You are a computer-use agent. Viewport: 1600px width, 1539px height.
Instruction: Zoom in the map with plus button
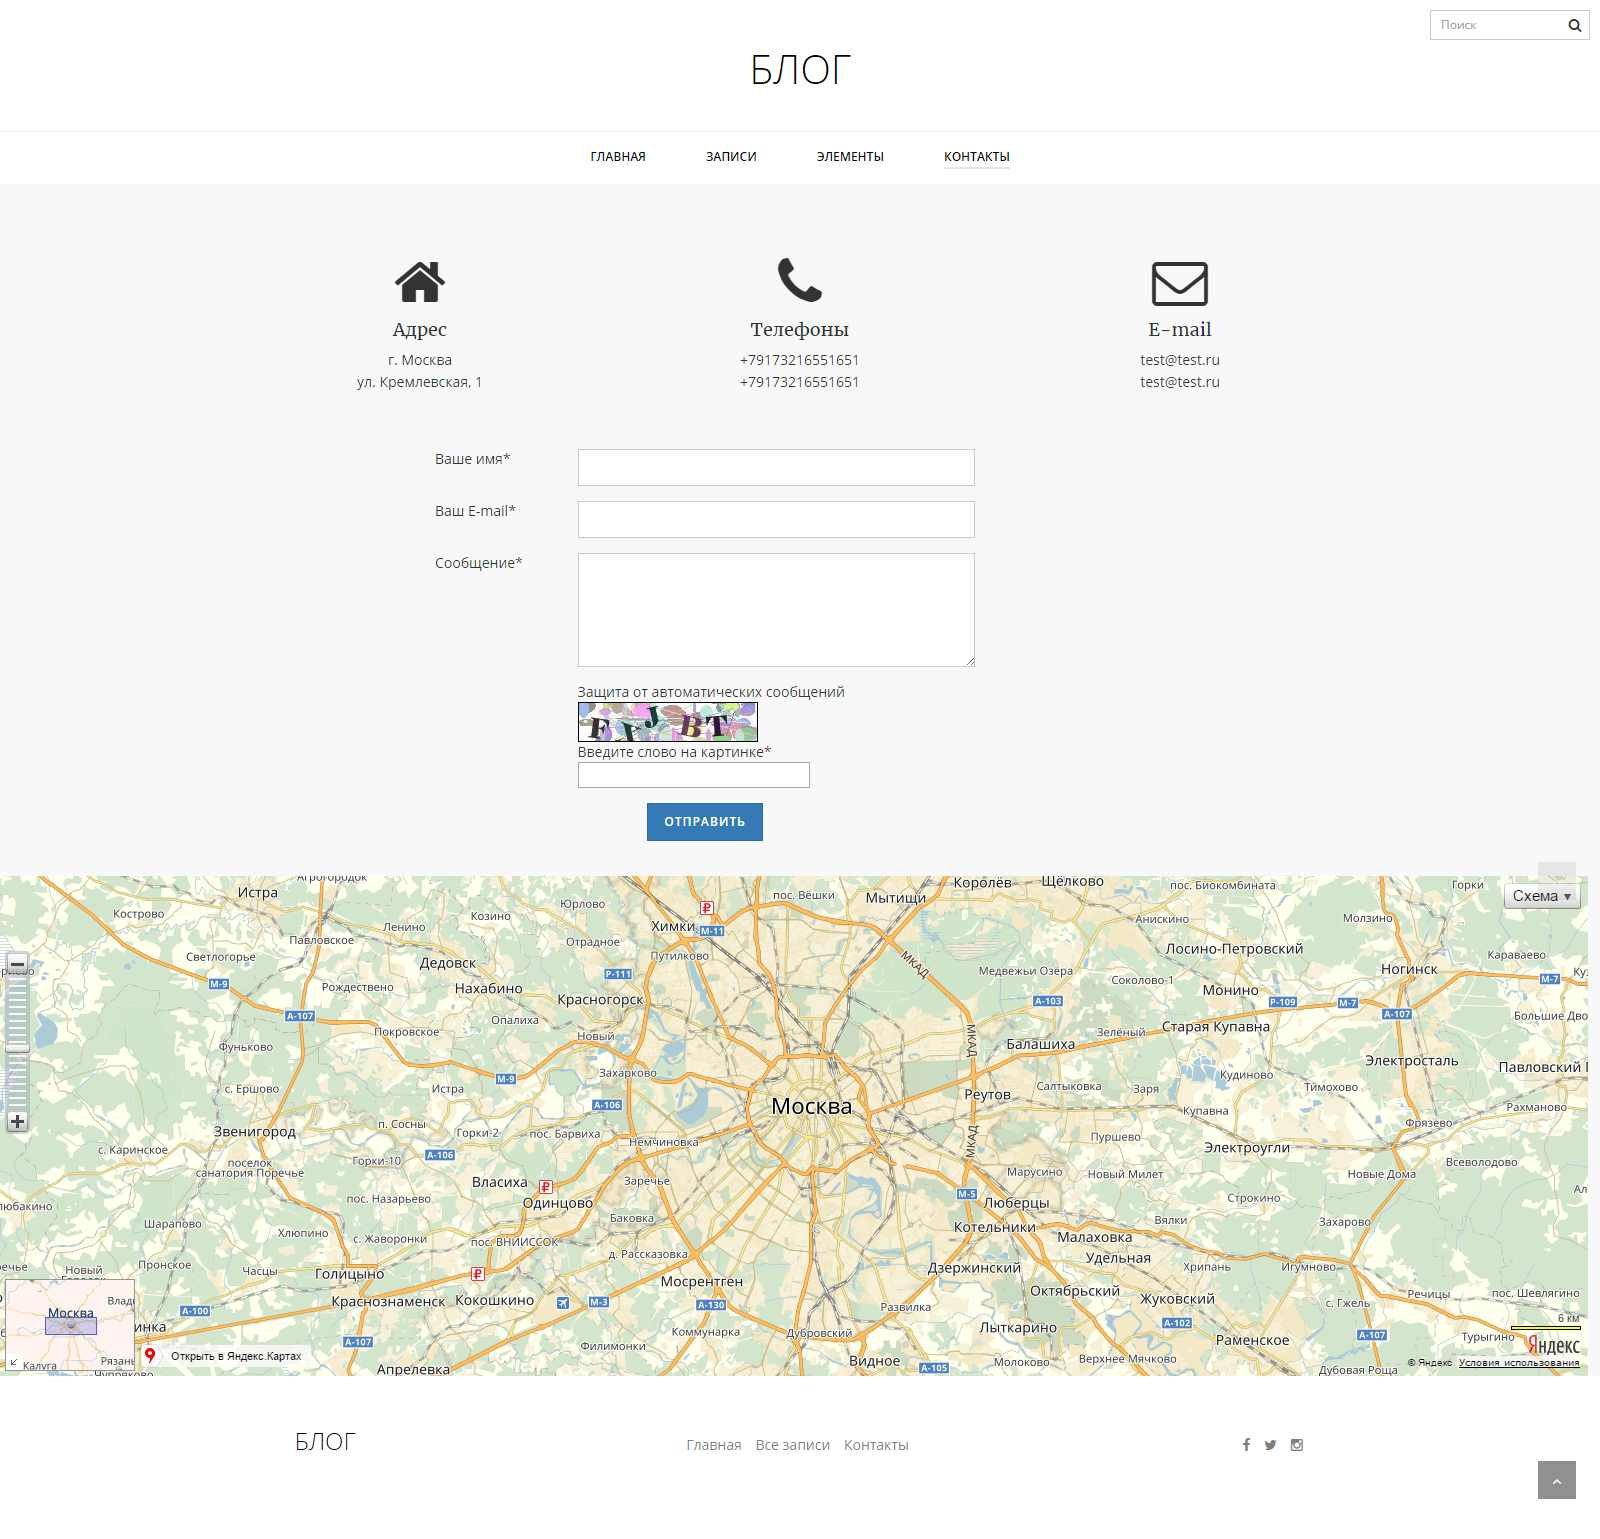click(x=17, y=1122)
